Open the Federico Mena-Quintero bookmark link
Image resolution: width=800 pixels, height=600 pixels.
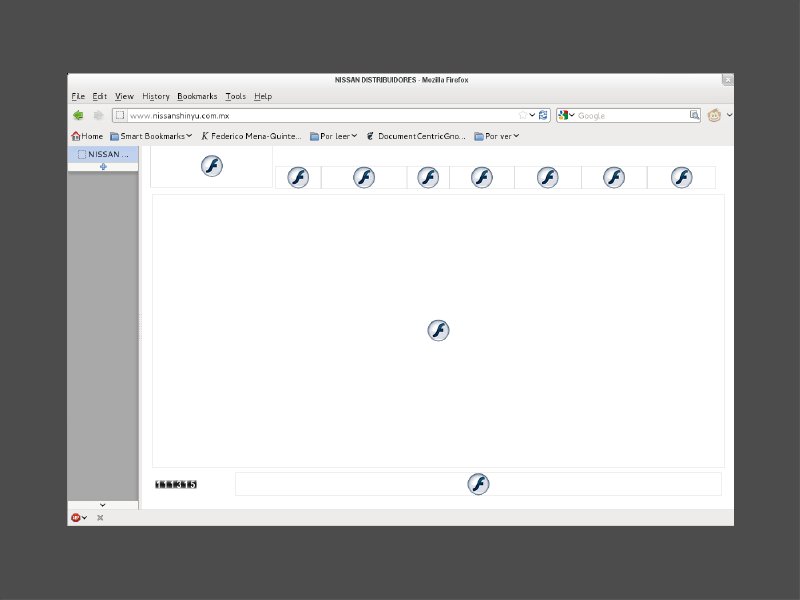[252, 136]
